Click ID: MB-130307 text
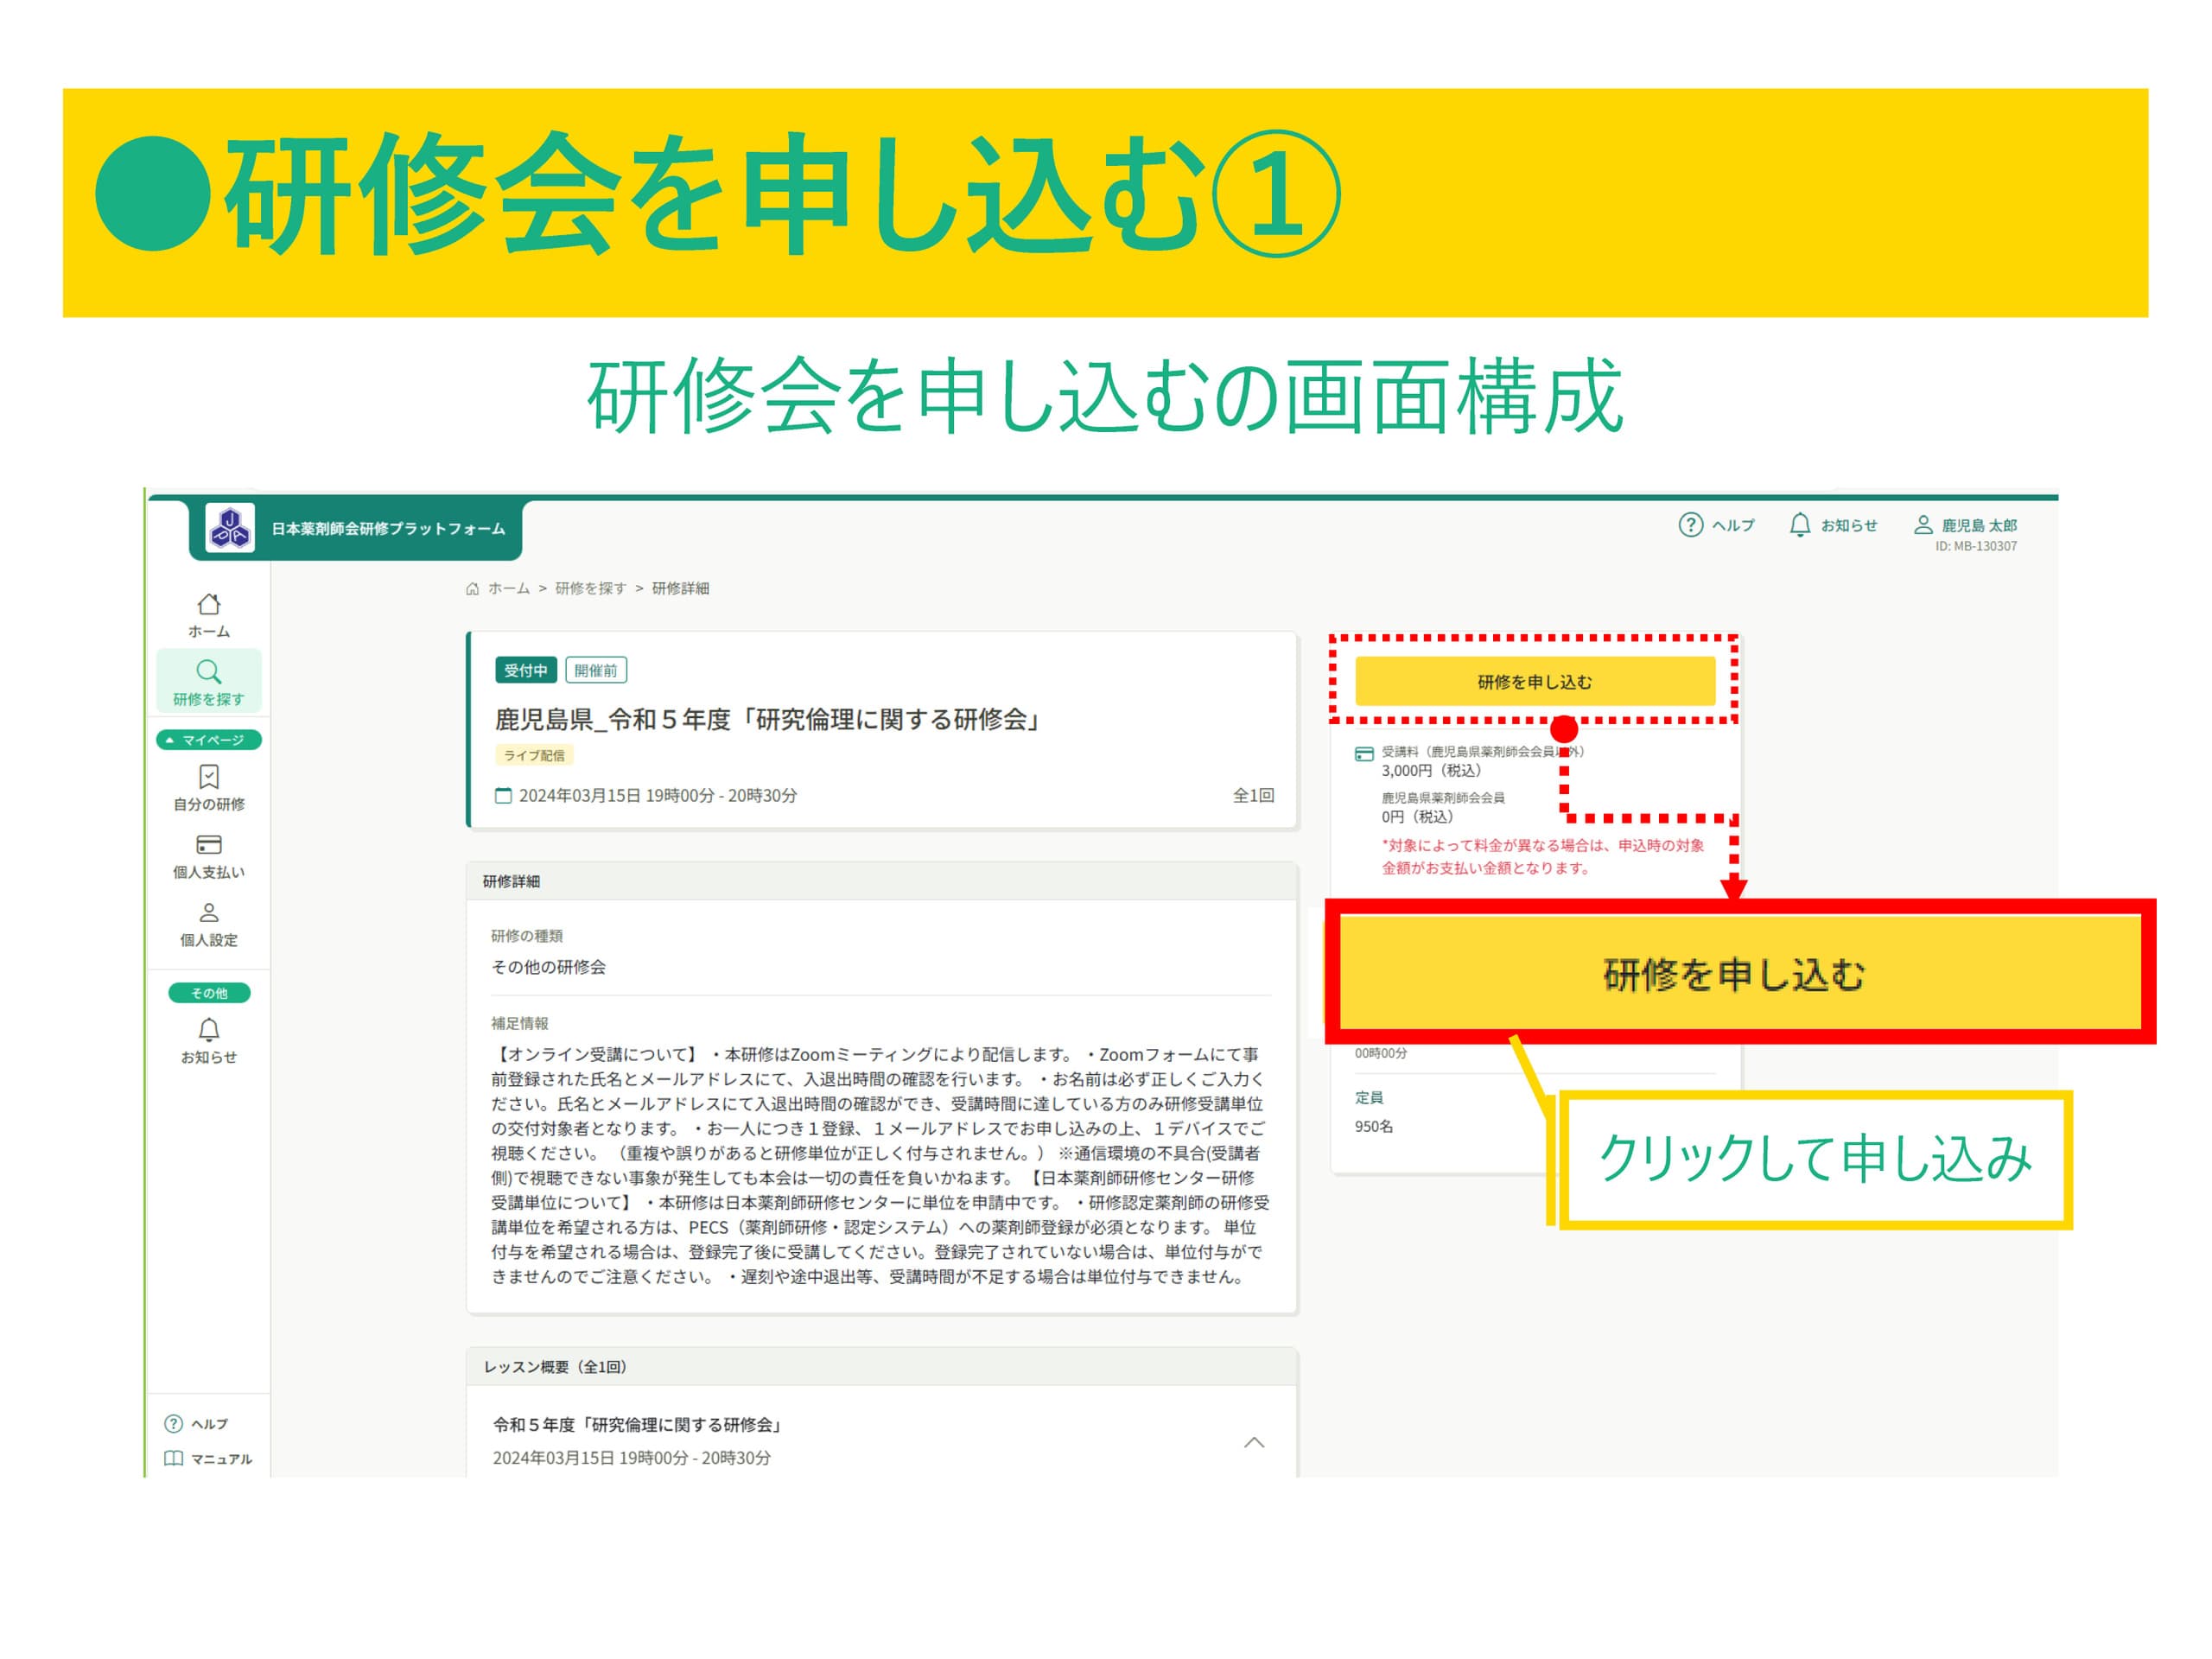Screen dimensions: 2212x1659 click(1976, 546)
